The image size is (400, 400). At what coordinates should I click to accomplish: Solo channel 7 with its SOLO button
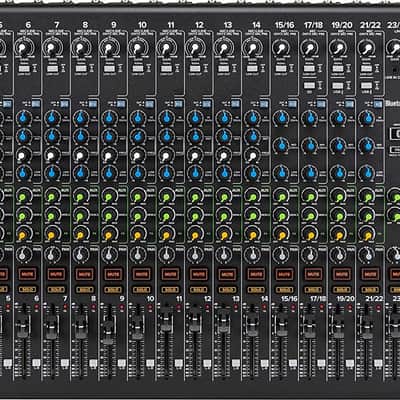pyautogui.click(x=56, y=289)
